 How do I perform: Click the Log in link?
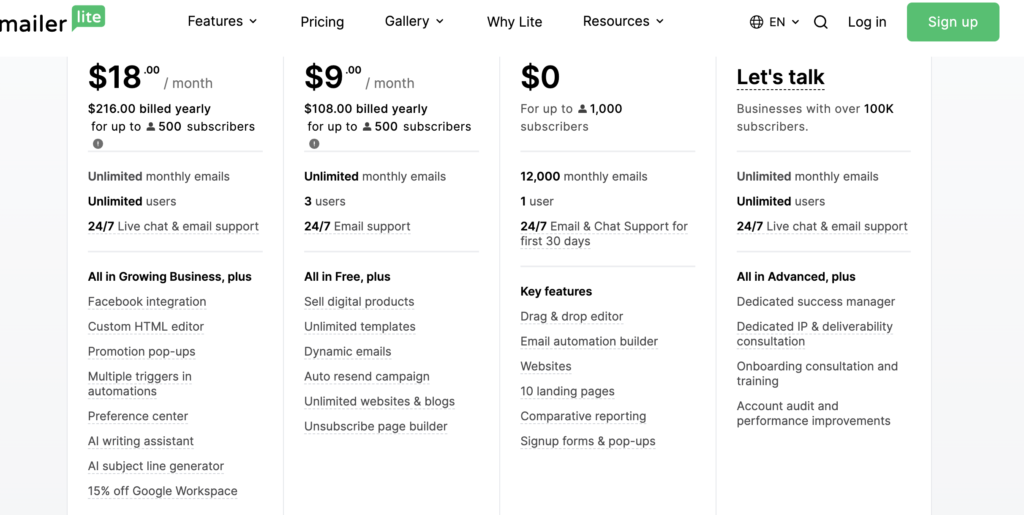coord(866,22)
